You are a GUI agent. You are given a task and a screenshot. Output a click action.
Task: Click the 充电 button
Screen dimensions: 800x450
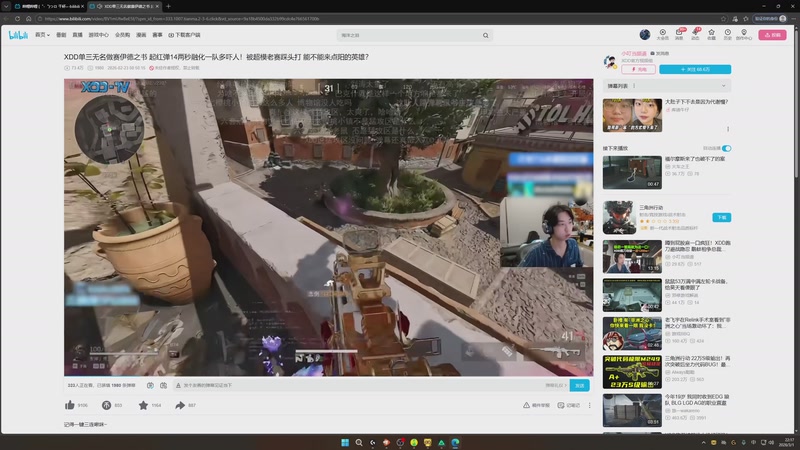pos(638,69)
